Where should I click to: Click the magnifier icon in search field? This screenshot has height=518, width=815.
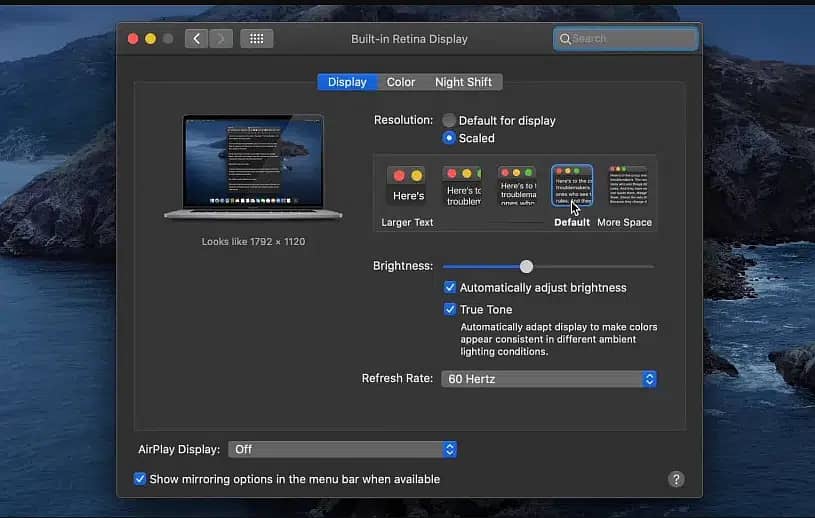[x=565, y=39]
